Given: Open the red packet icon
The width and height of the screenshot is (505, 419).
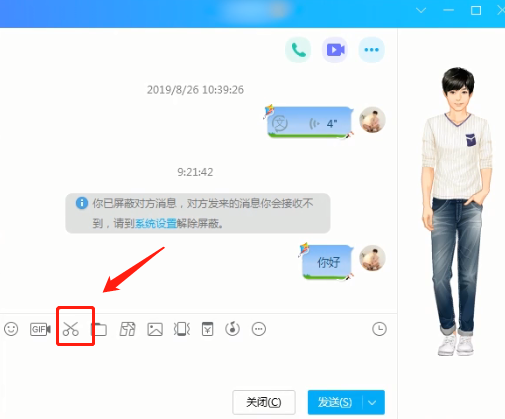Looking at the screenshot, I should point(207,329).
